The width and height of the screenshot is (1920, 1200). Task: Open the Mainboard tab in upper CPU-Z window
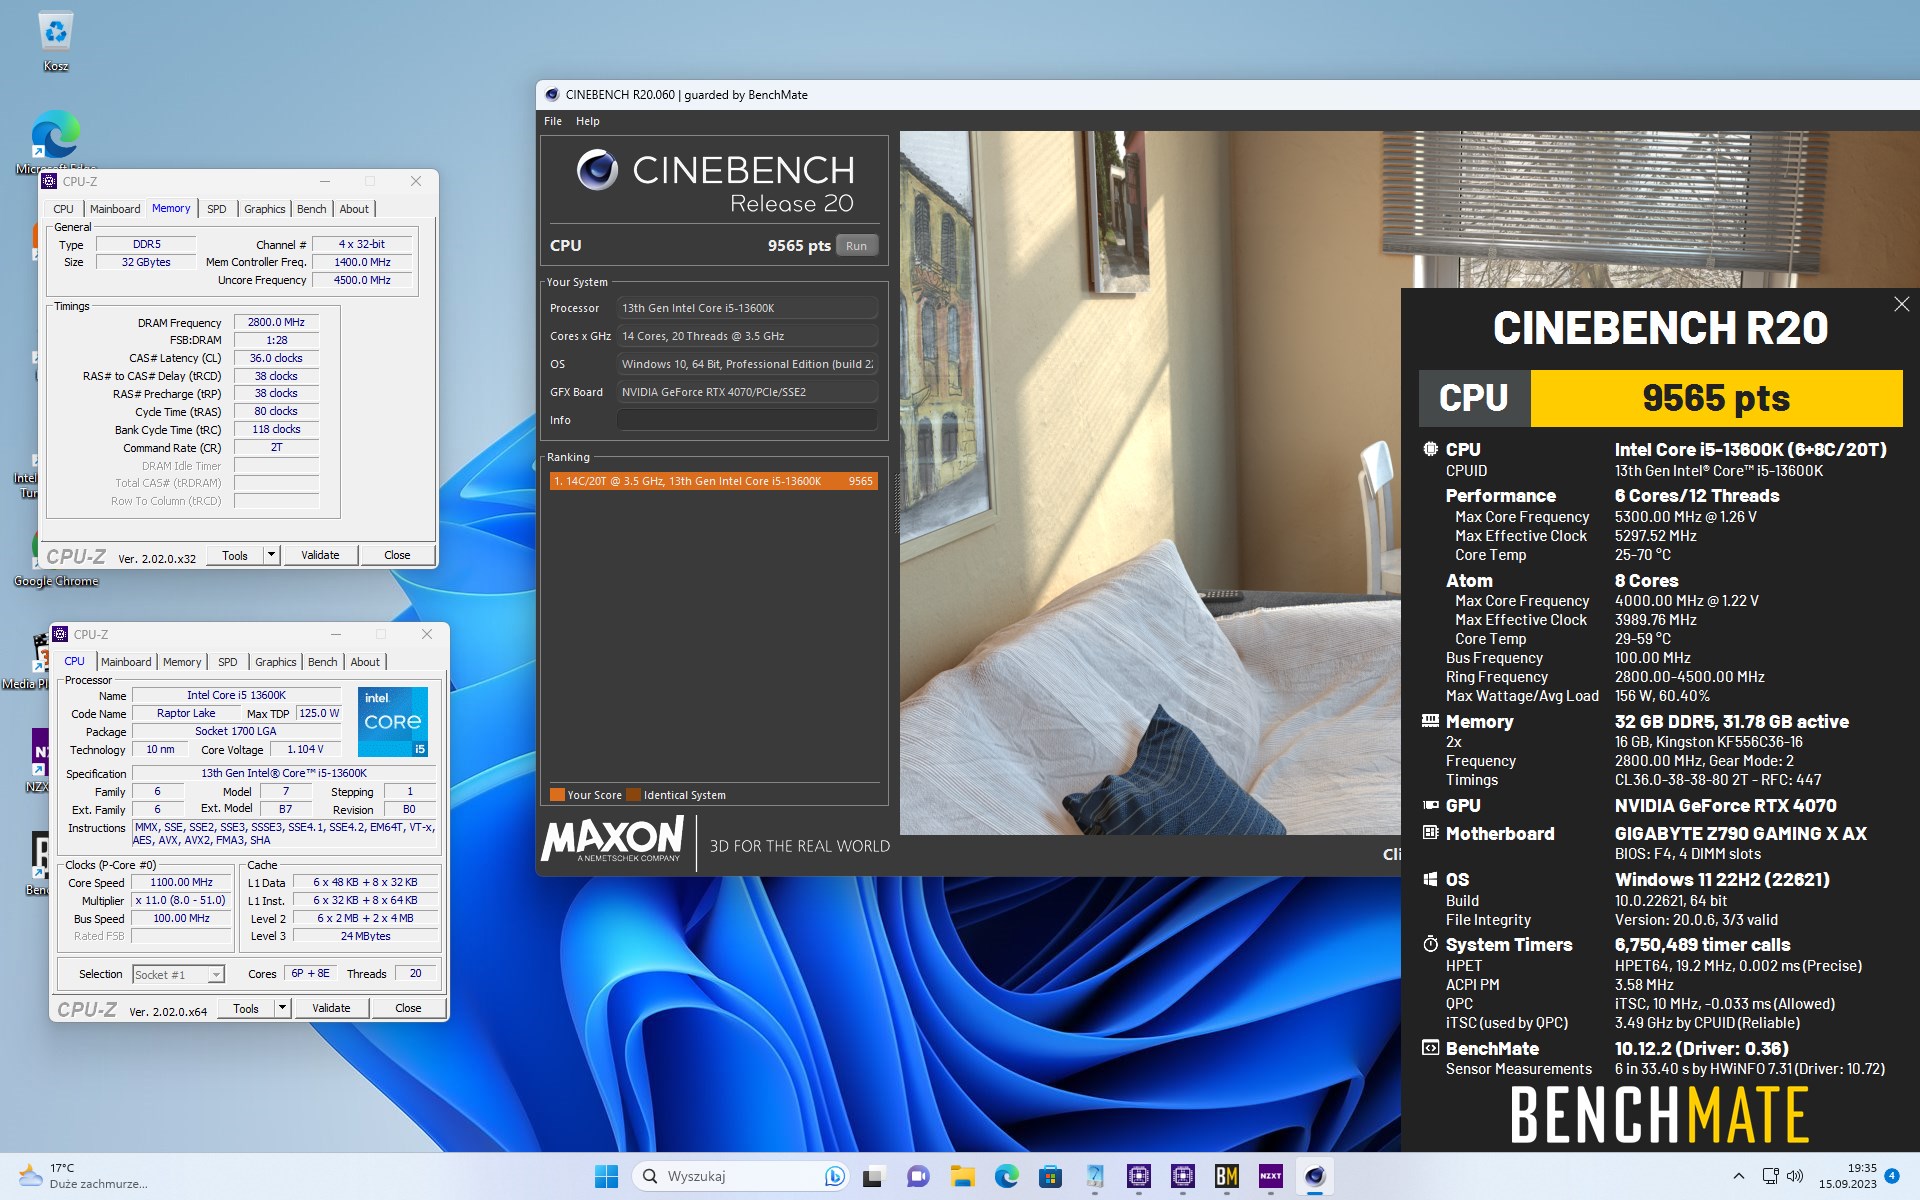[115, 209]
